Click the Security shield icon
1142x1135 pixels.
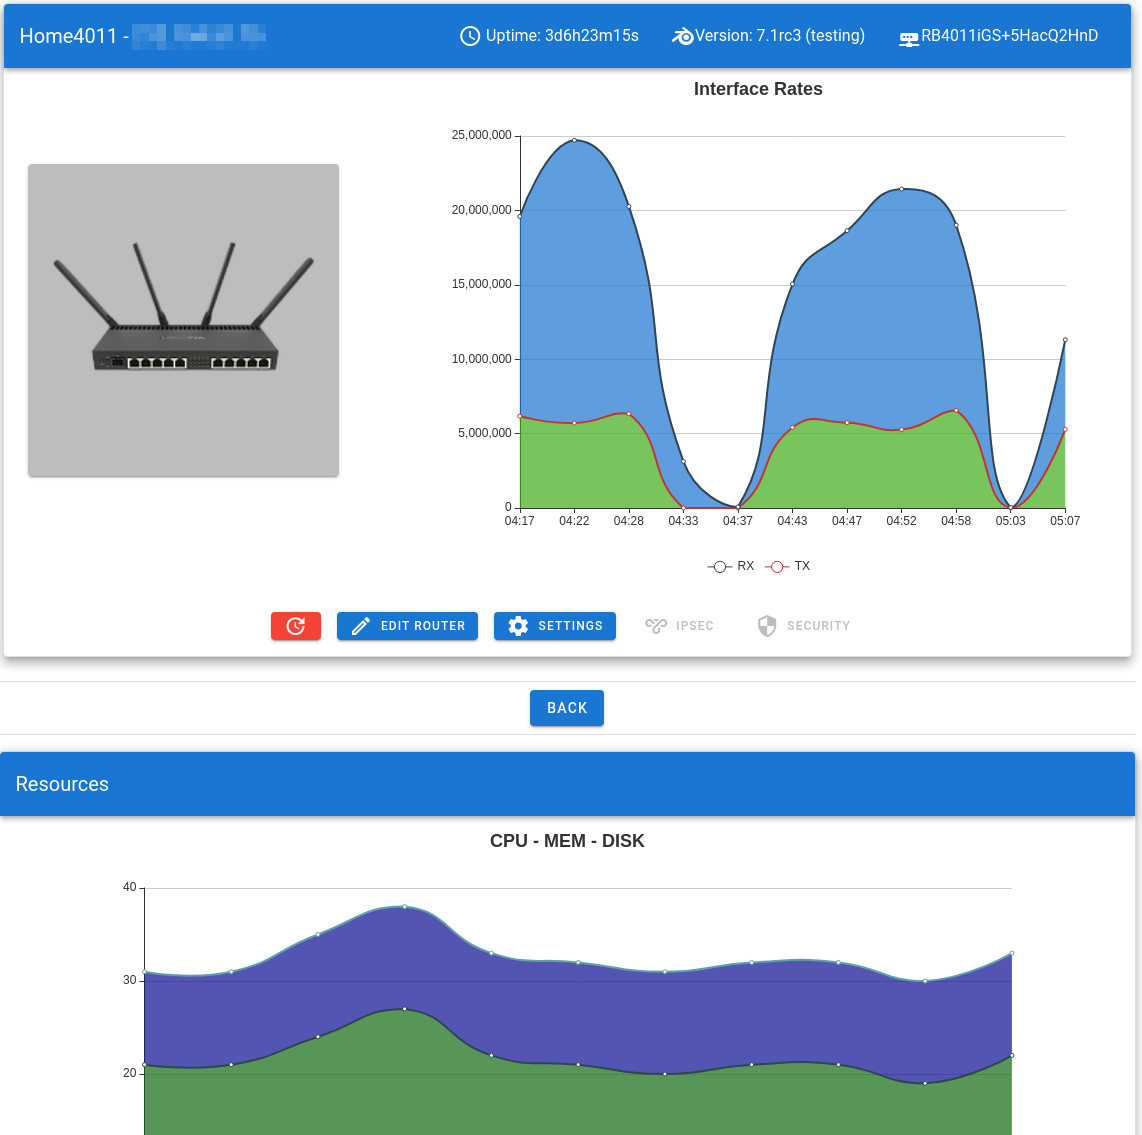pyautogui.click(x=767, y=626)
